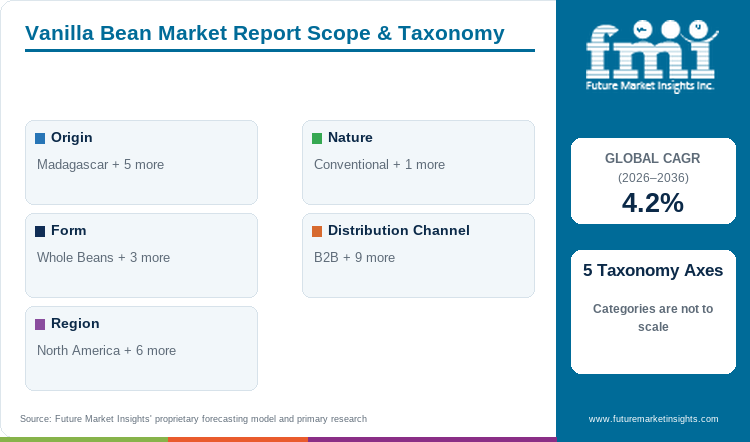Viewport: 750px width, 442px height.
Task: Open the www.futuremarketinsights.com link
Action: [x=653, y=419]
